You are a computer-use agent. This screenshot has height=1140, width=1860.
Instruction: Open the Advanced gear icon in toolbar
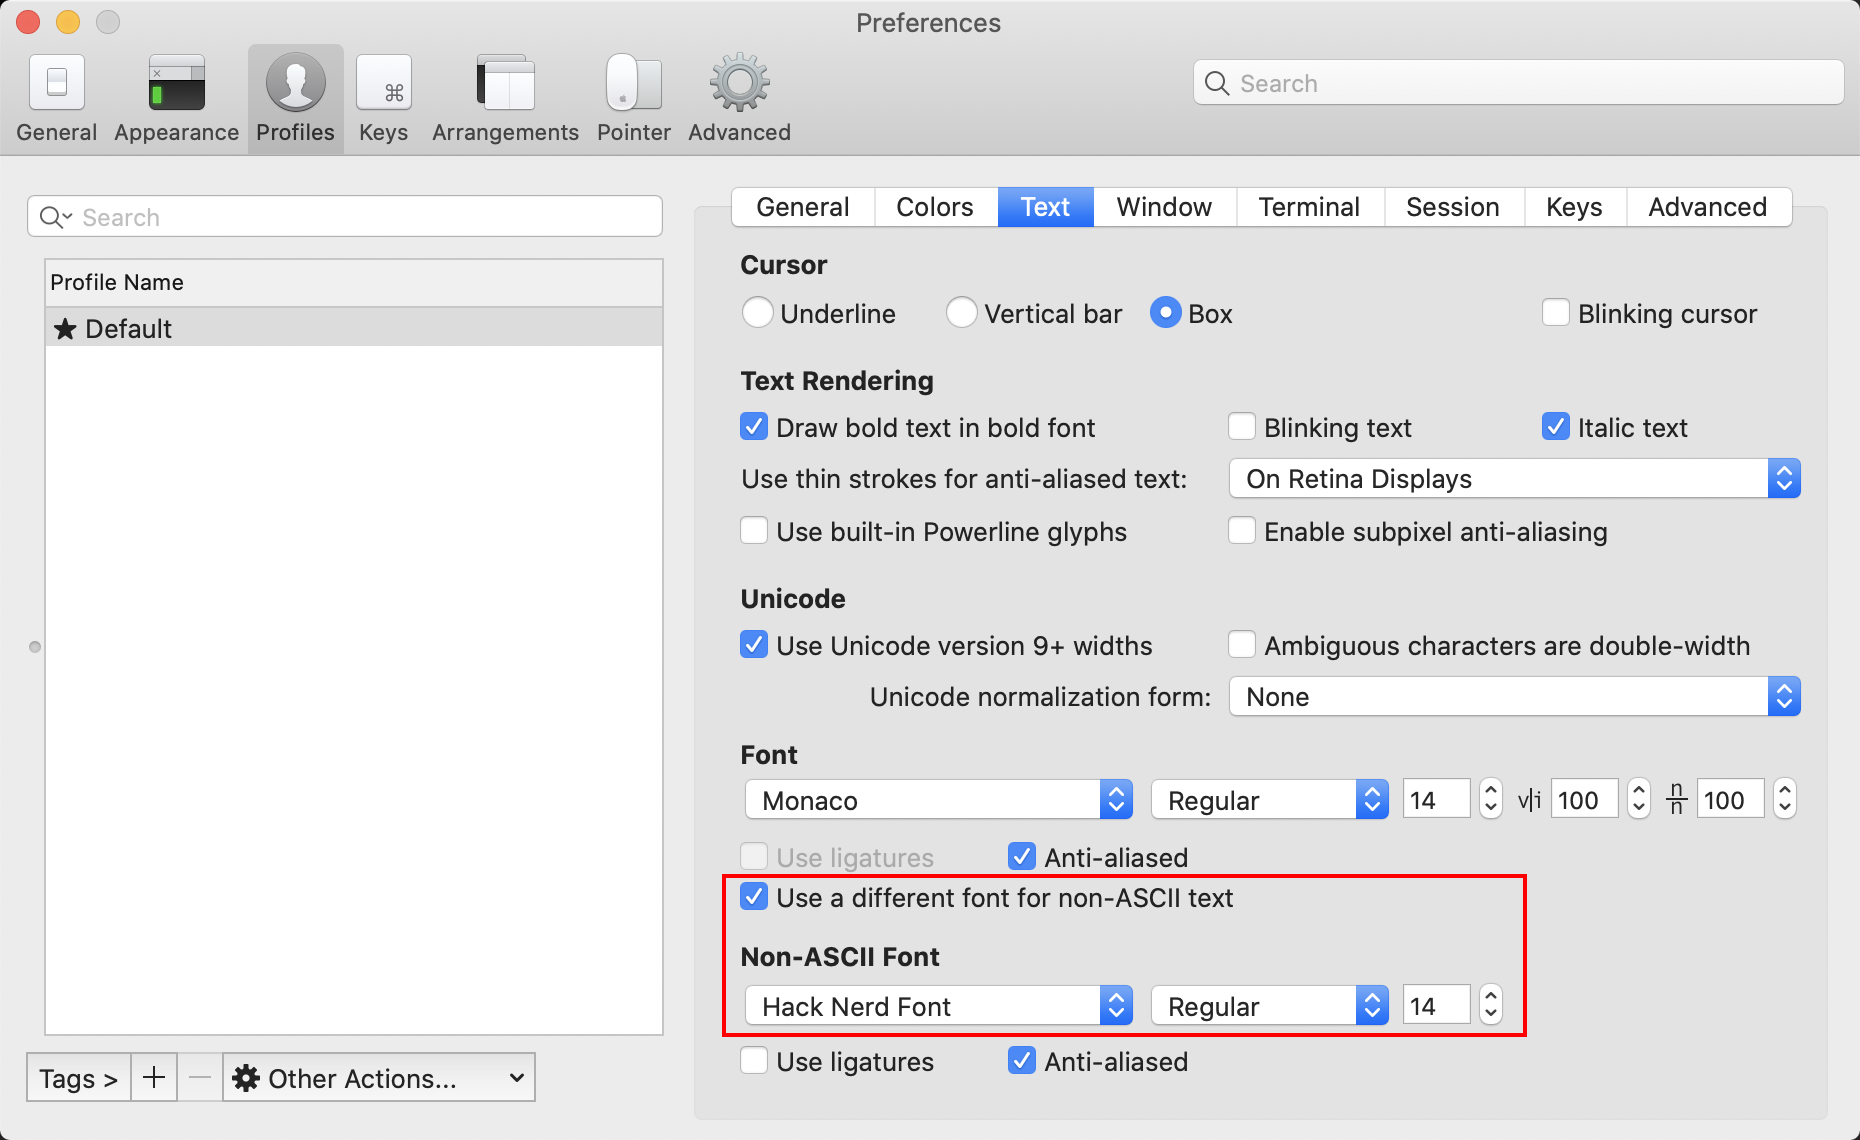739,85
